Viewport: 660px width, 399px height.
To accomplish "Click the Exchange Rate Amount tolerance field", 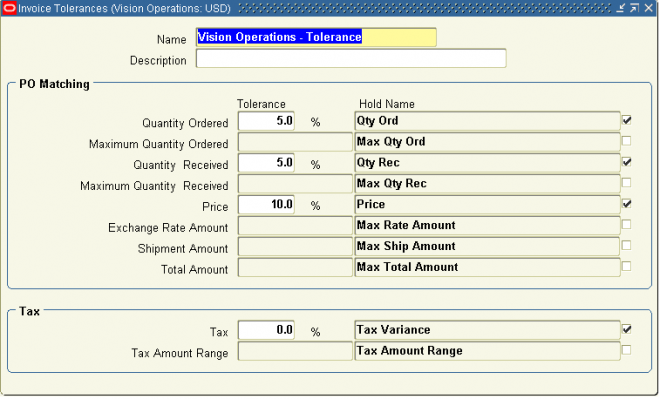I will pyautogui.click(x=295, y=225).
